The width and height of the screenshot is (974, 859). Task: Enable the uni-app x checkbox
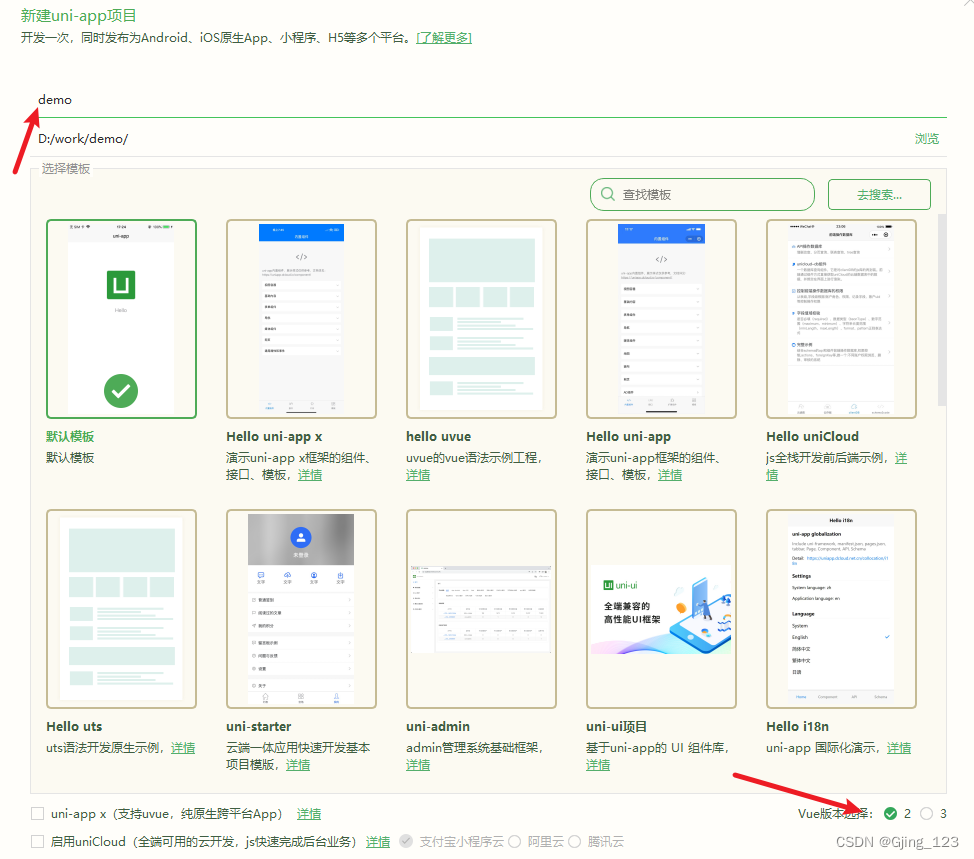[x=38, y=814]
